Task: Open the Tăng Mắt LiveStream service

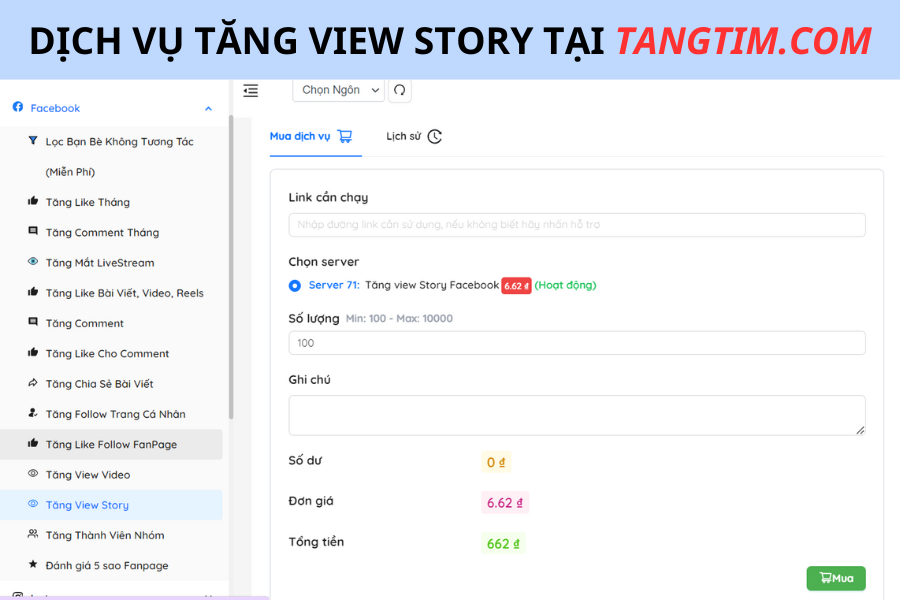Action: (100, 263)
